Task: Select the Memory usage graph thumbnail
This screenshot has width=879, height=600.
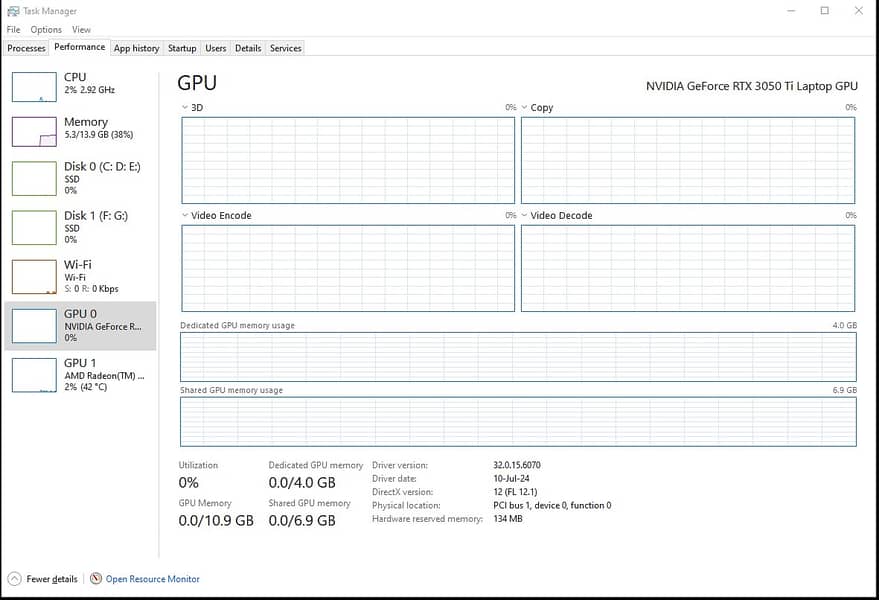Action: click(34, 132)
